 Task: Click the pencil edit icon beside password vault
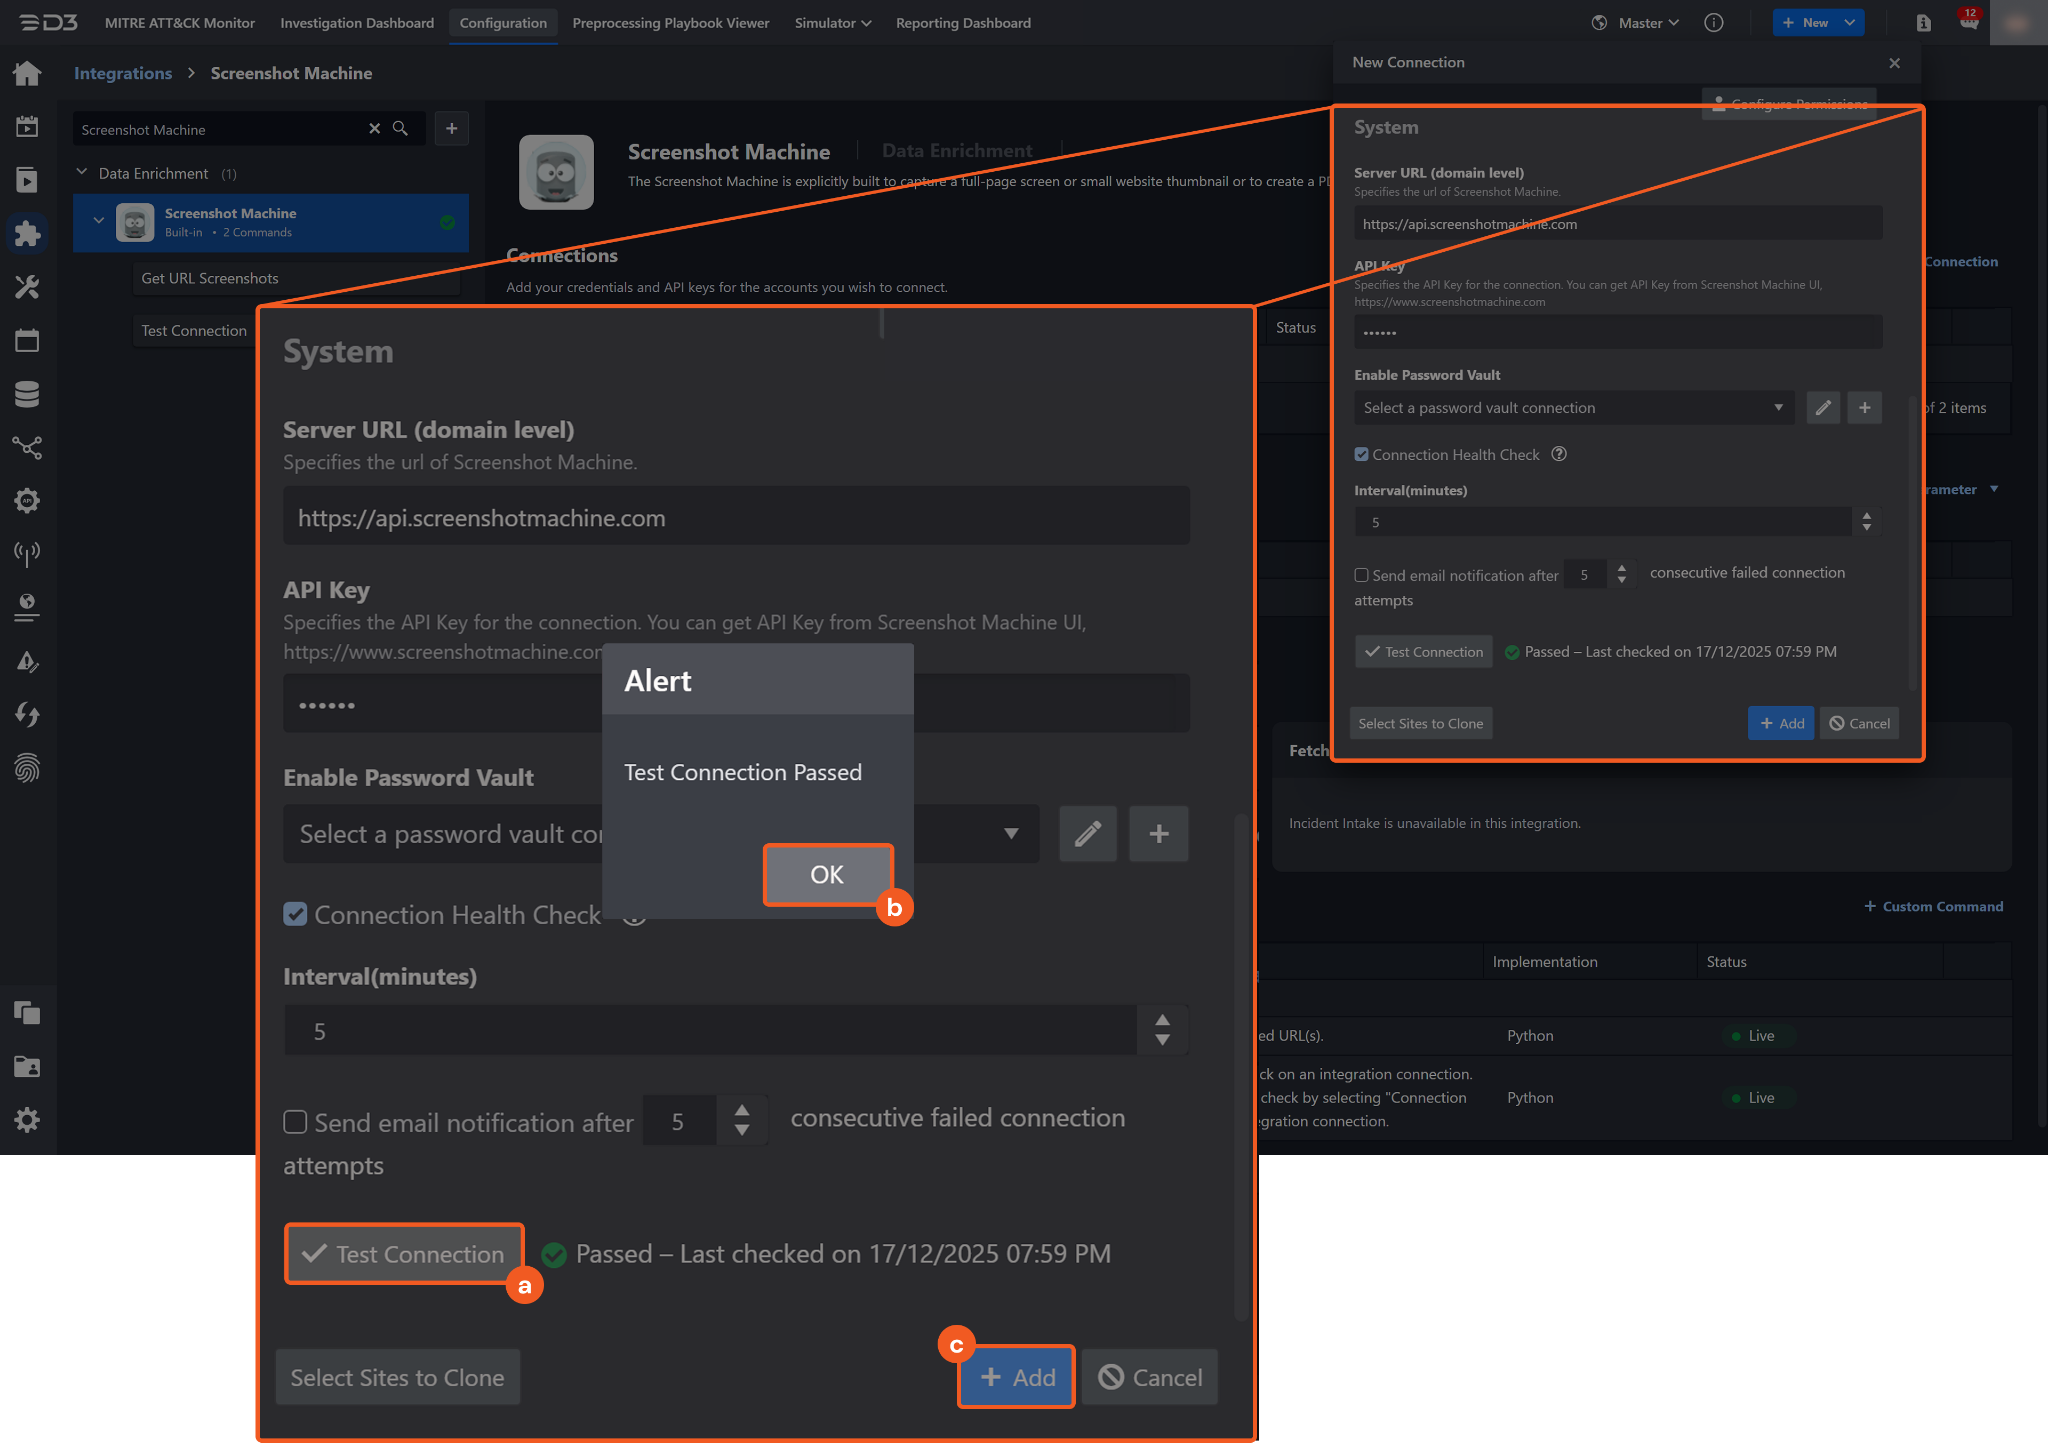click(x=1088, y=834)
